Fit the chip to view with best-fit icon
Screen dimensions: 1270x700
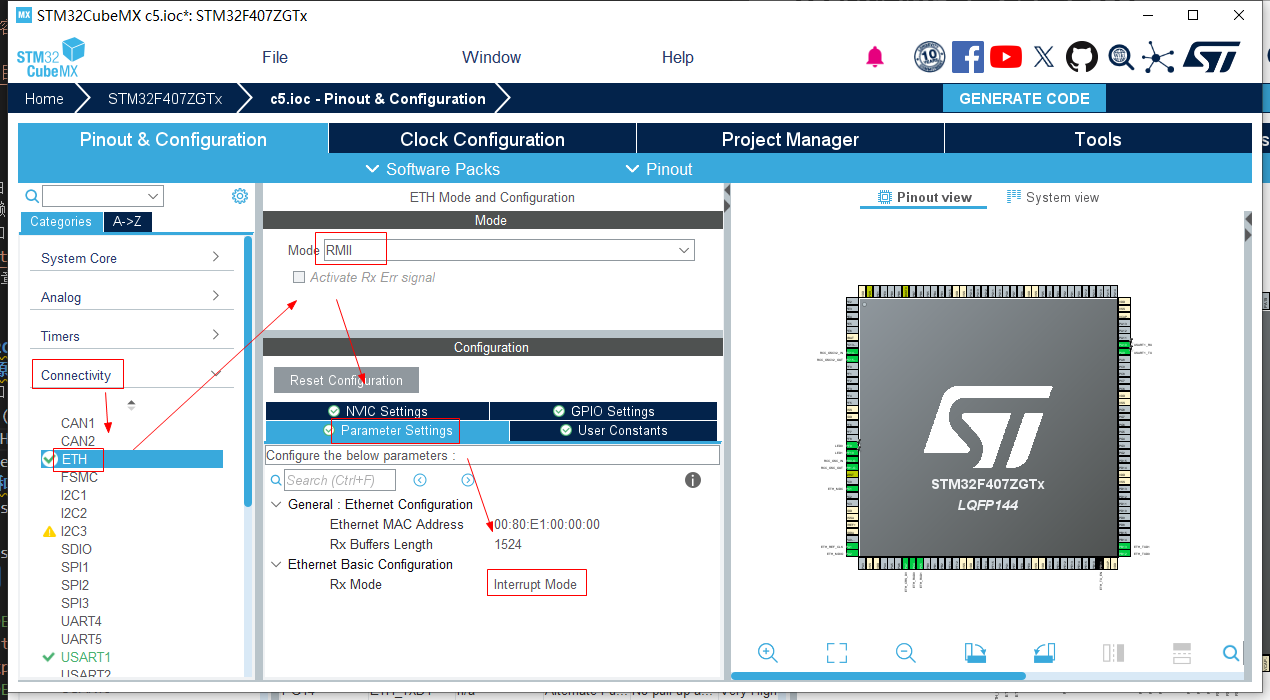point(837,653)
